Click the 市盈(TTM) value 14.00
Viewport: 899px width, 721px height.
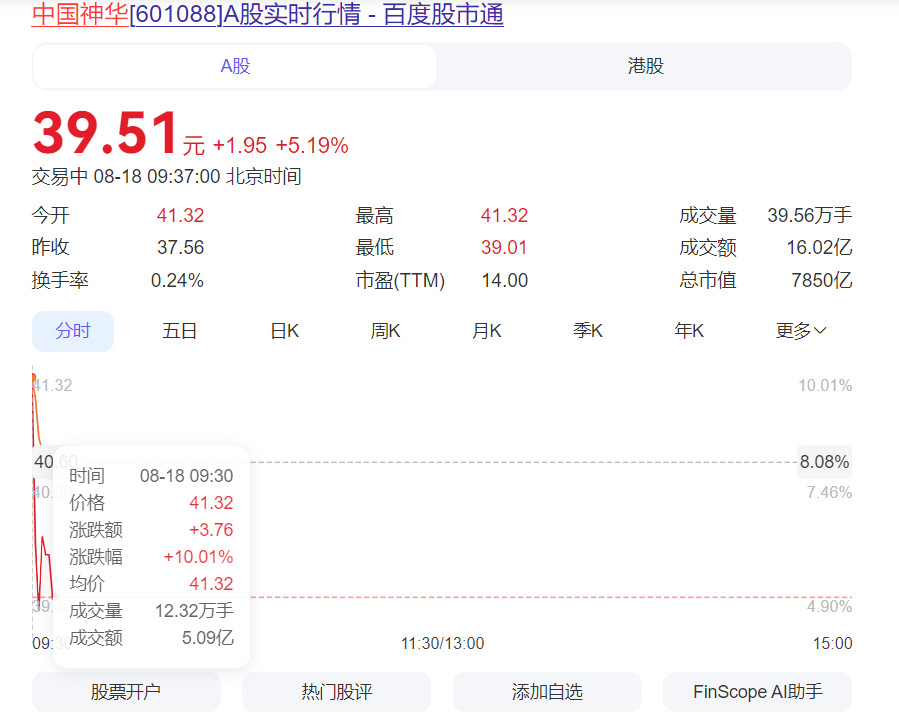tap(505, 281)
